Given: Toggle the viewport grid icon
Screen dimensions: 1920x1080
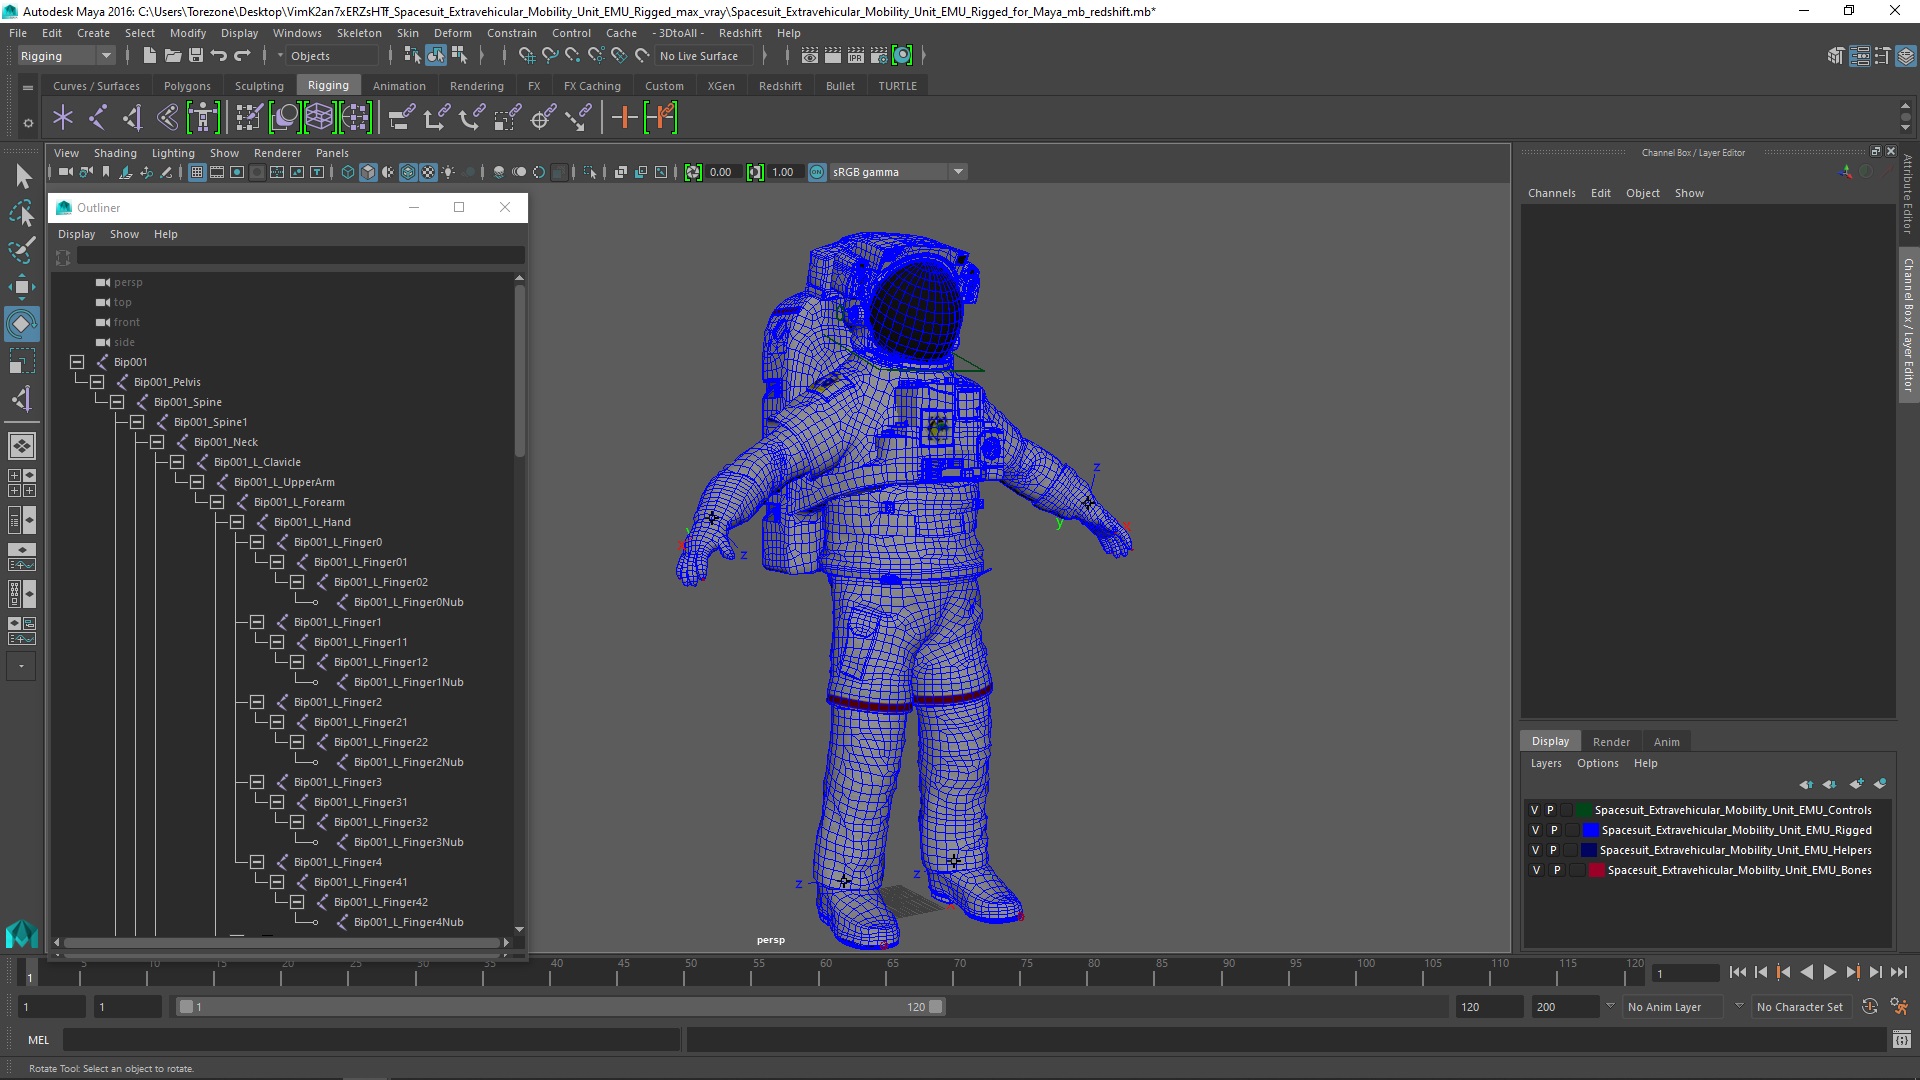Looking at the screenshot, I should coord(197,172).
